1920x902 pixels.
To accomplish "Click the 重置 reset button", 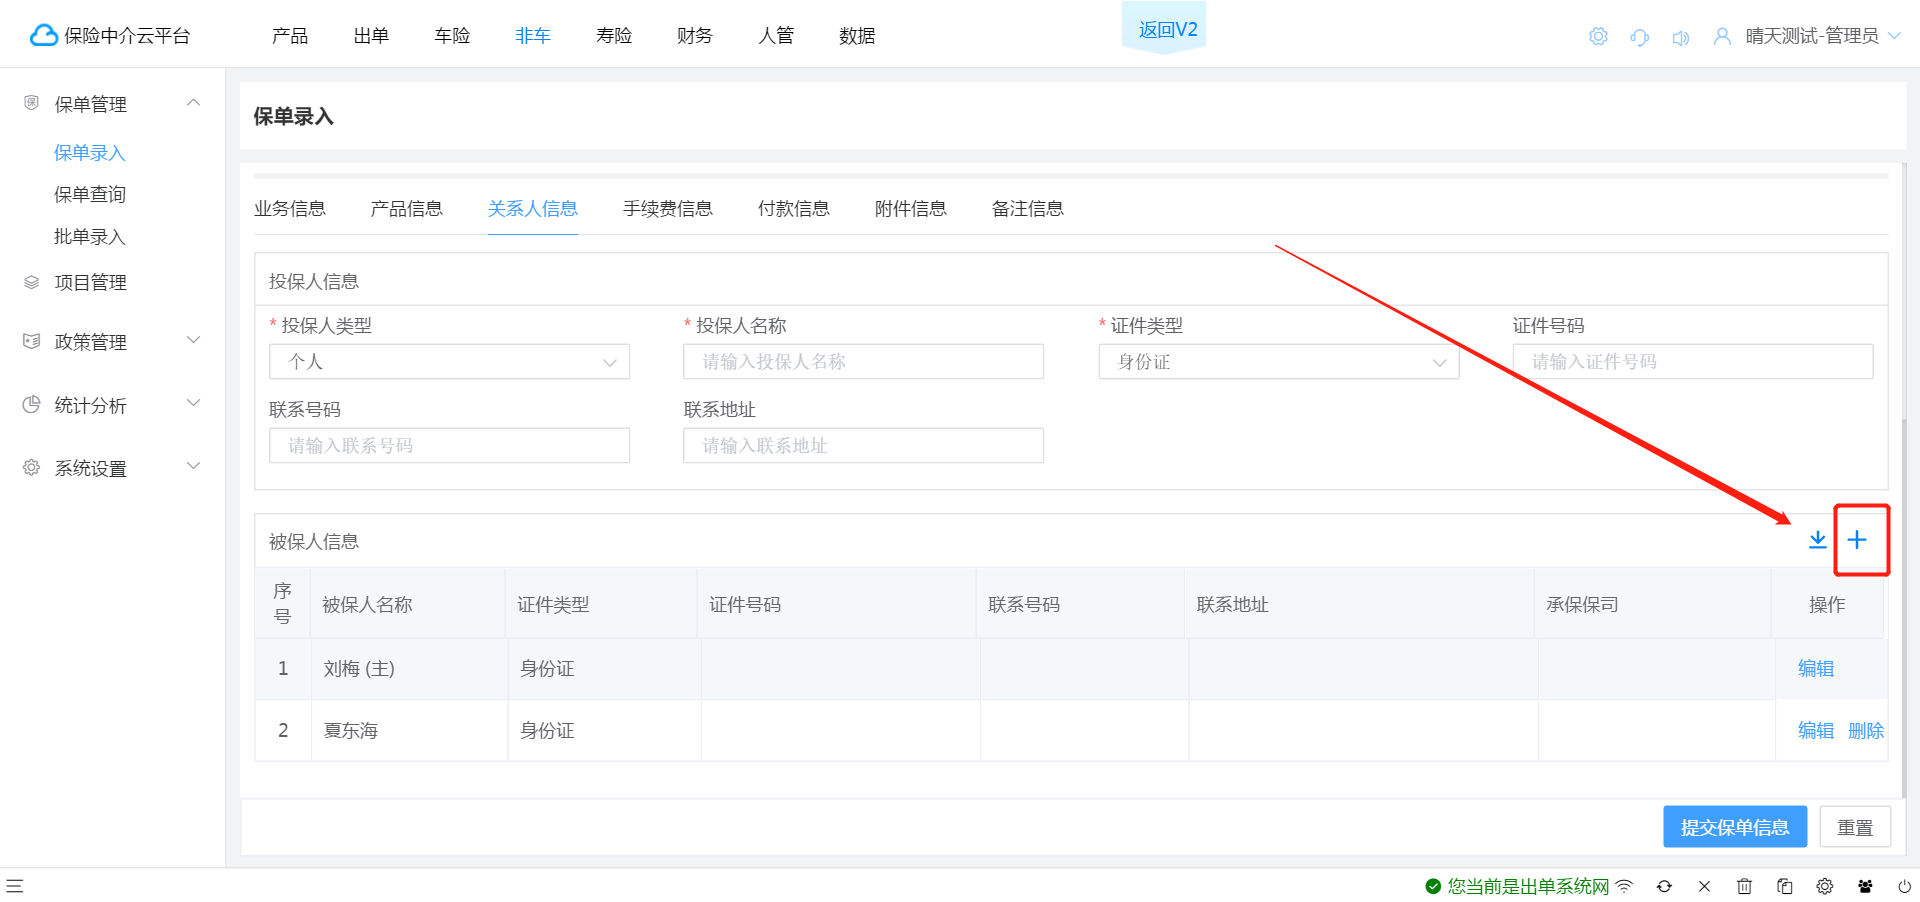I will 1855,827.
